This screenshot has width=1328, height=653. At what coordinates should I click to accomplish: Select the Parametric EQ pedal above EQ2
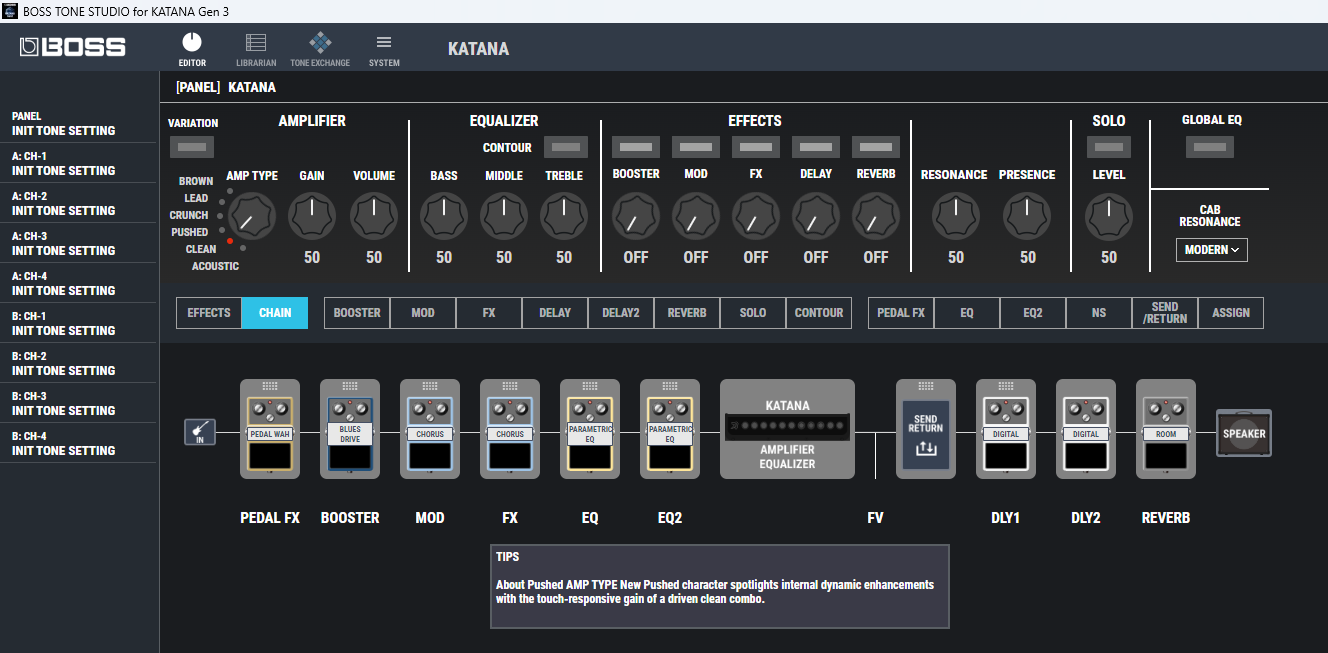(670, 434)
